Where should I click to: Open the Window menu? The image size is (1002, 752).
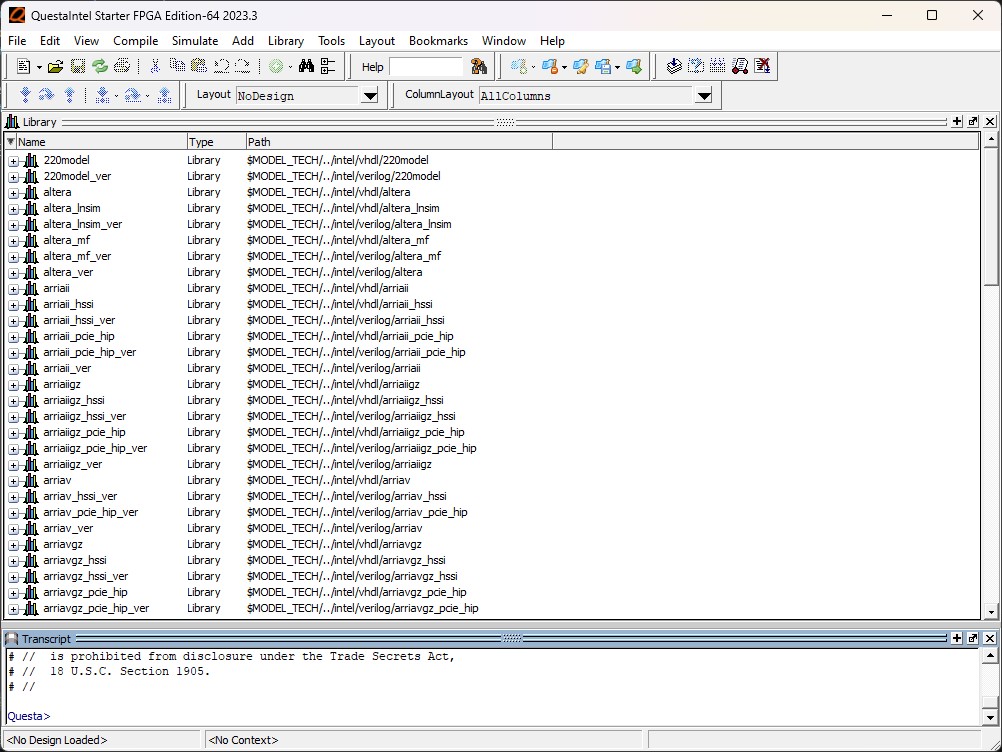504,40
